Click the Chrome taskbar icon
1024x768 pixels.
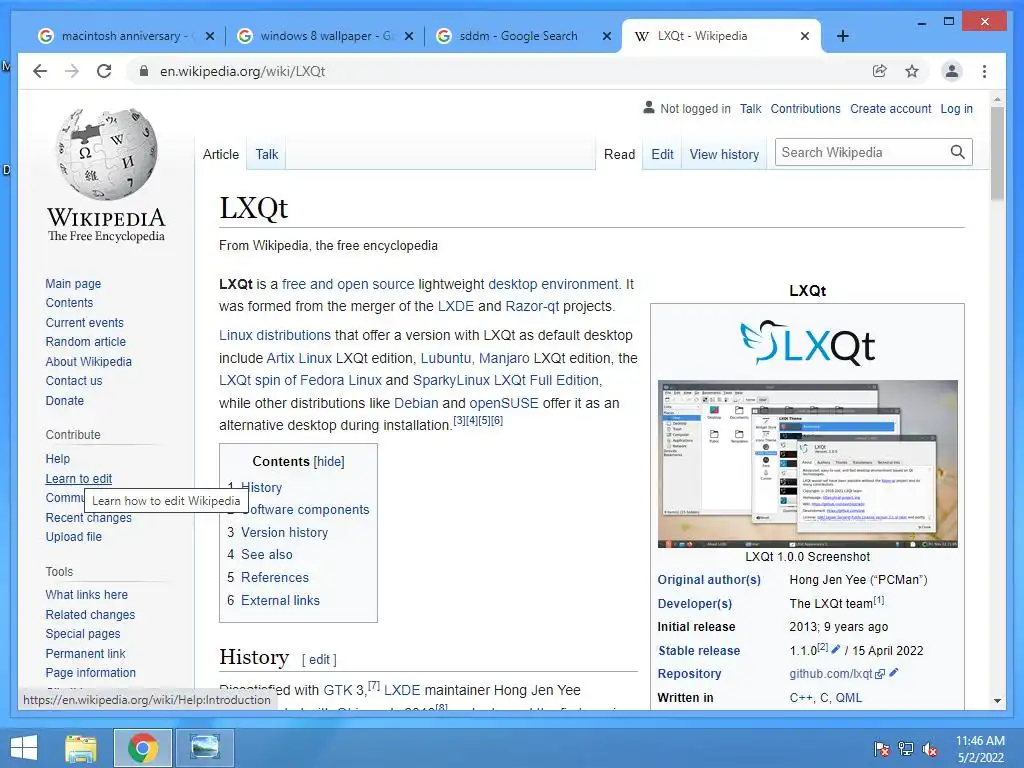click(x=142, y=748)
